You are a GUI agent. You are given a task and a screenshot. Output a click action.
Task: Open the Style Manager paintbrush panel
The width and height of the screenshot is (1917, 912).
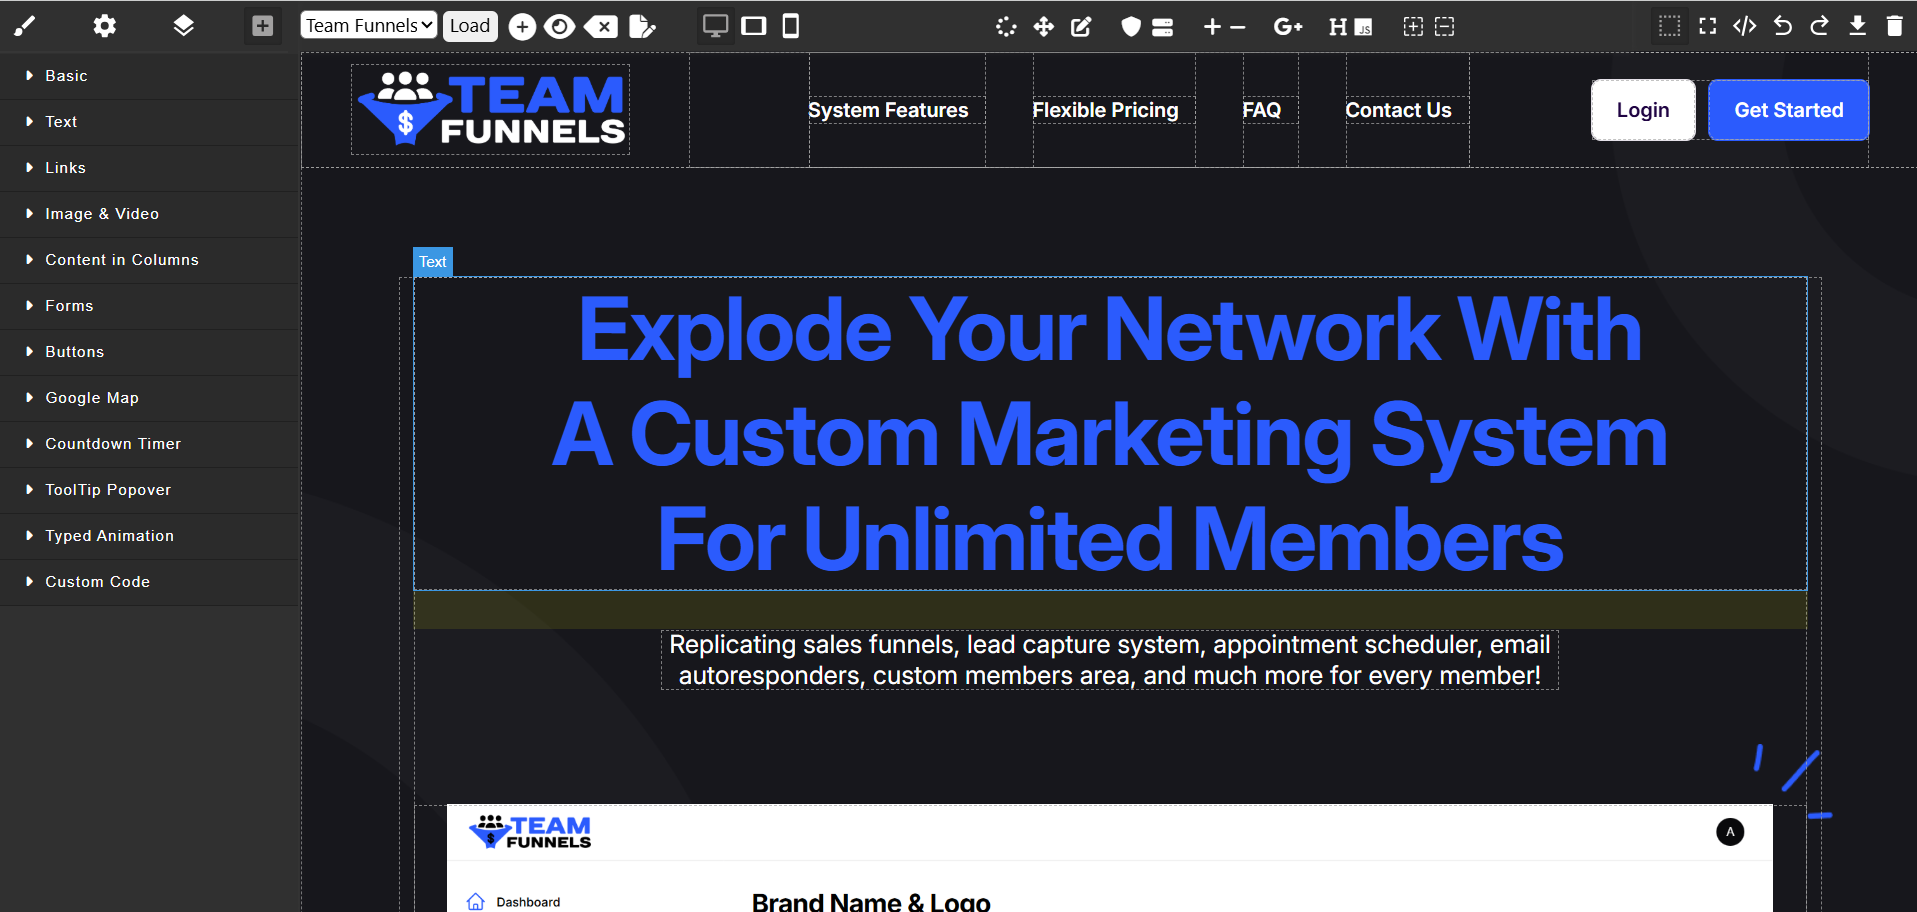point(25,26)
